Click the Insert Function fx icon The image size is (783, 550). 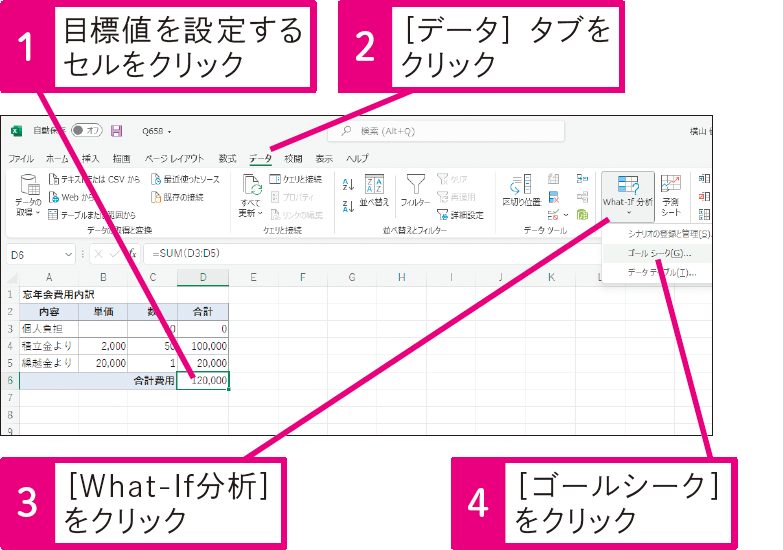132,254
